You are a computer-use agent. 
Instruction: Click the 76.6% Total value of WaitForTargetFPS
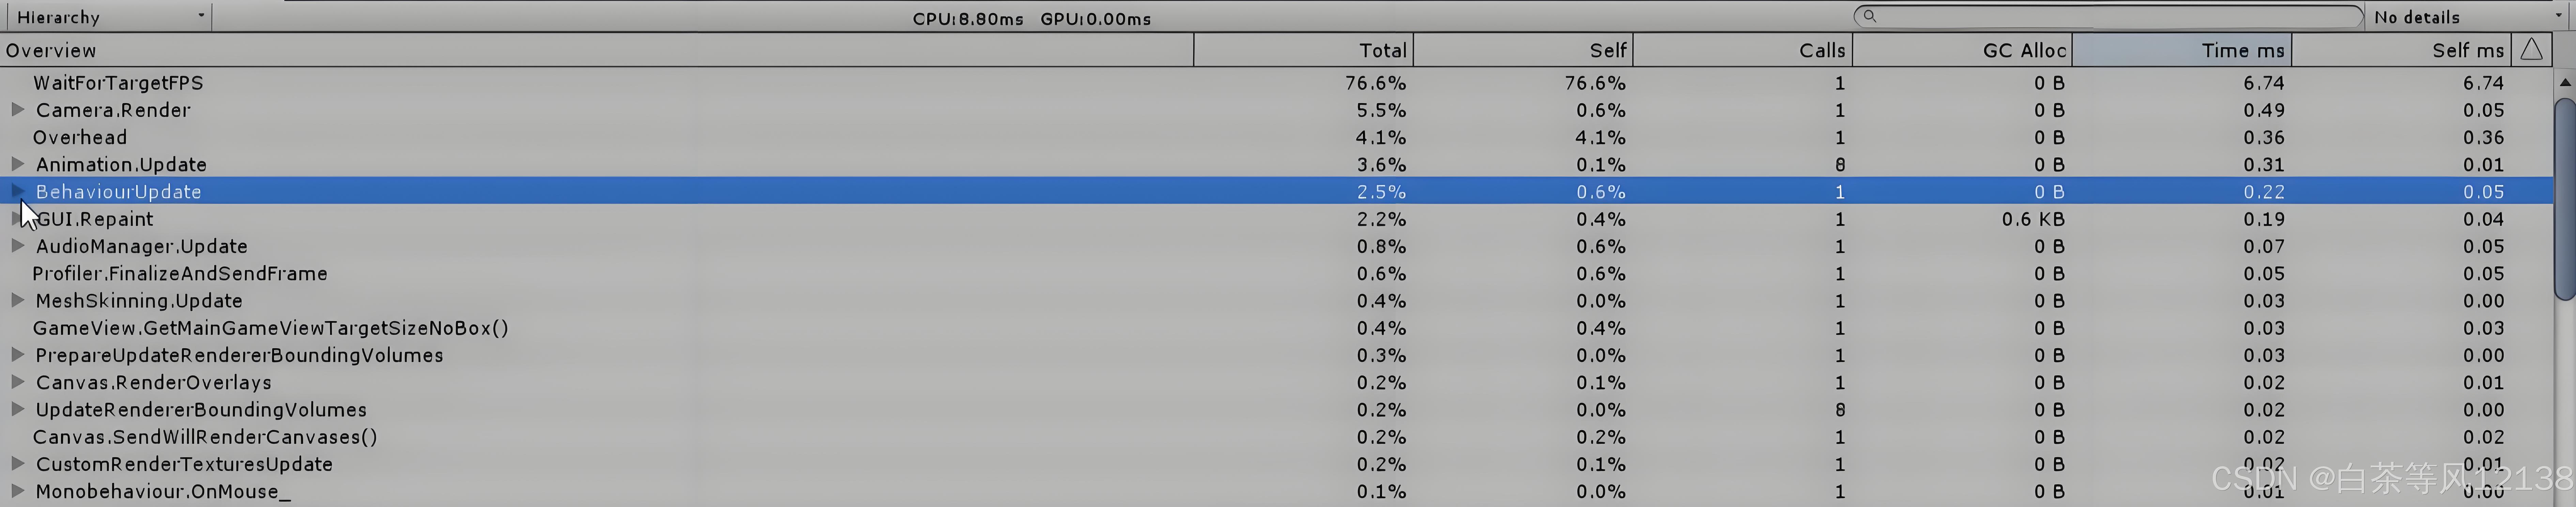click(1375, 83)
